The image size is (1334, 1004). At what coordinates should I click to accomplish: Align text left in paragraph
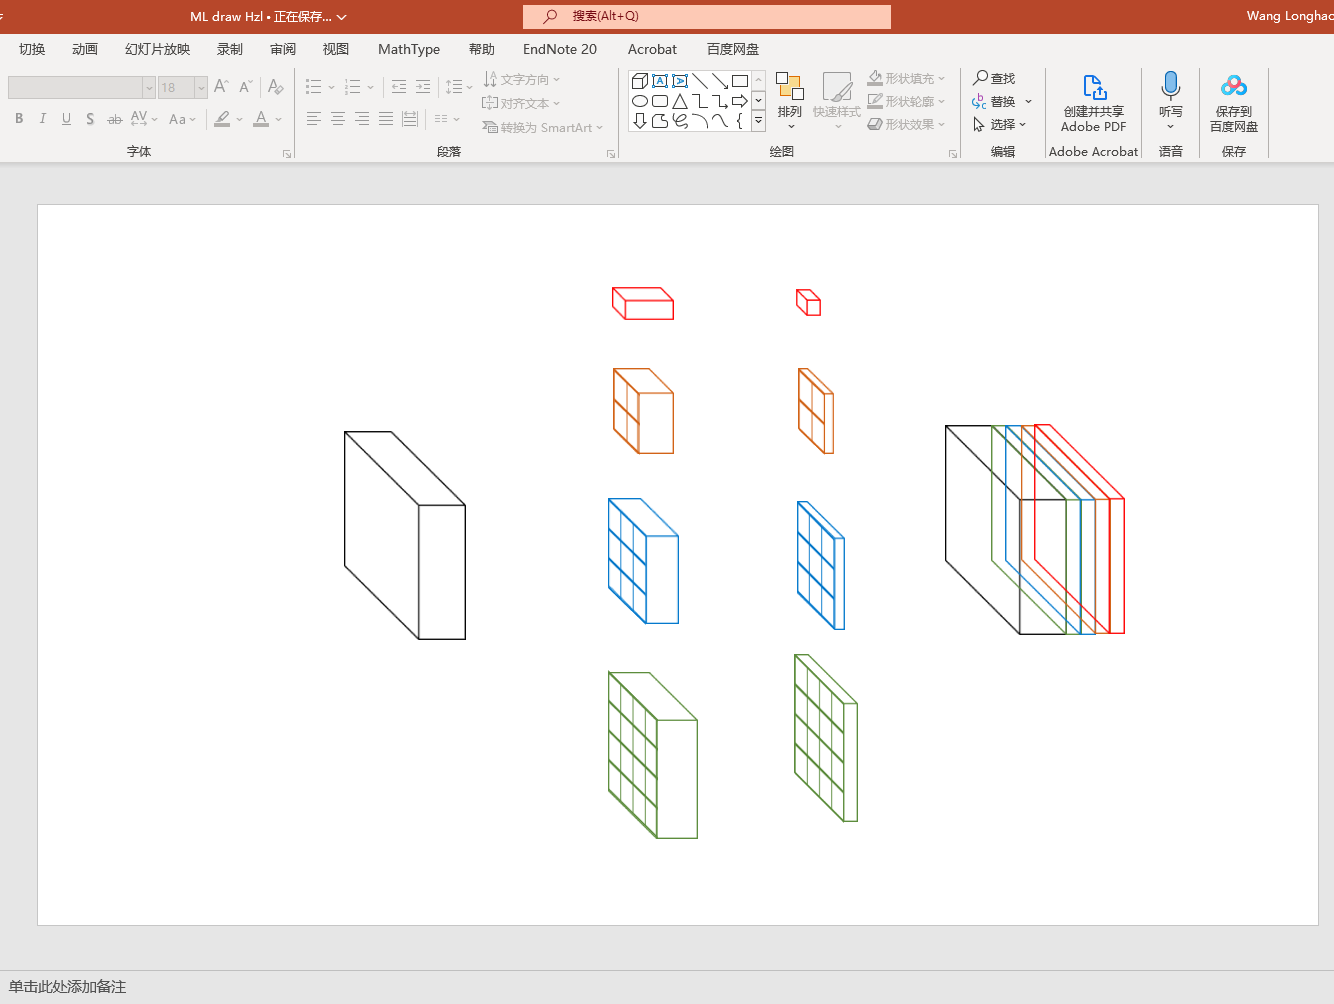coord(314,119)
